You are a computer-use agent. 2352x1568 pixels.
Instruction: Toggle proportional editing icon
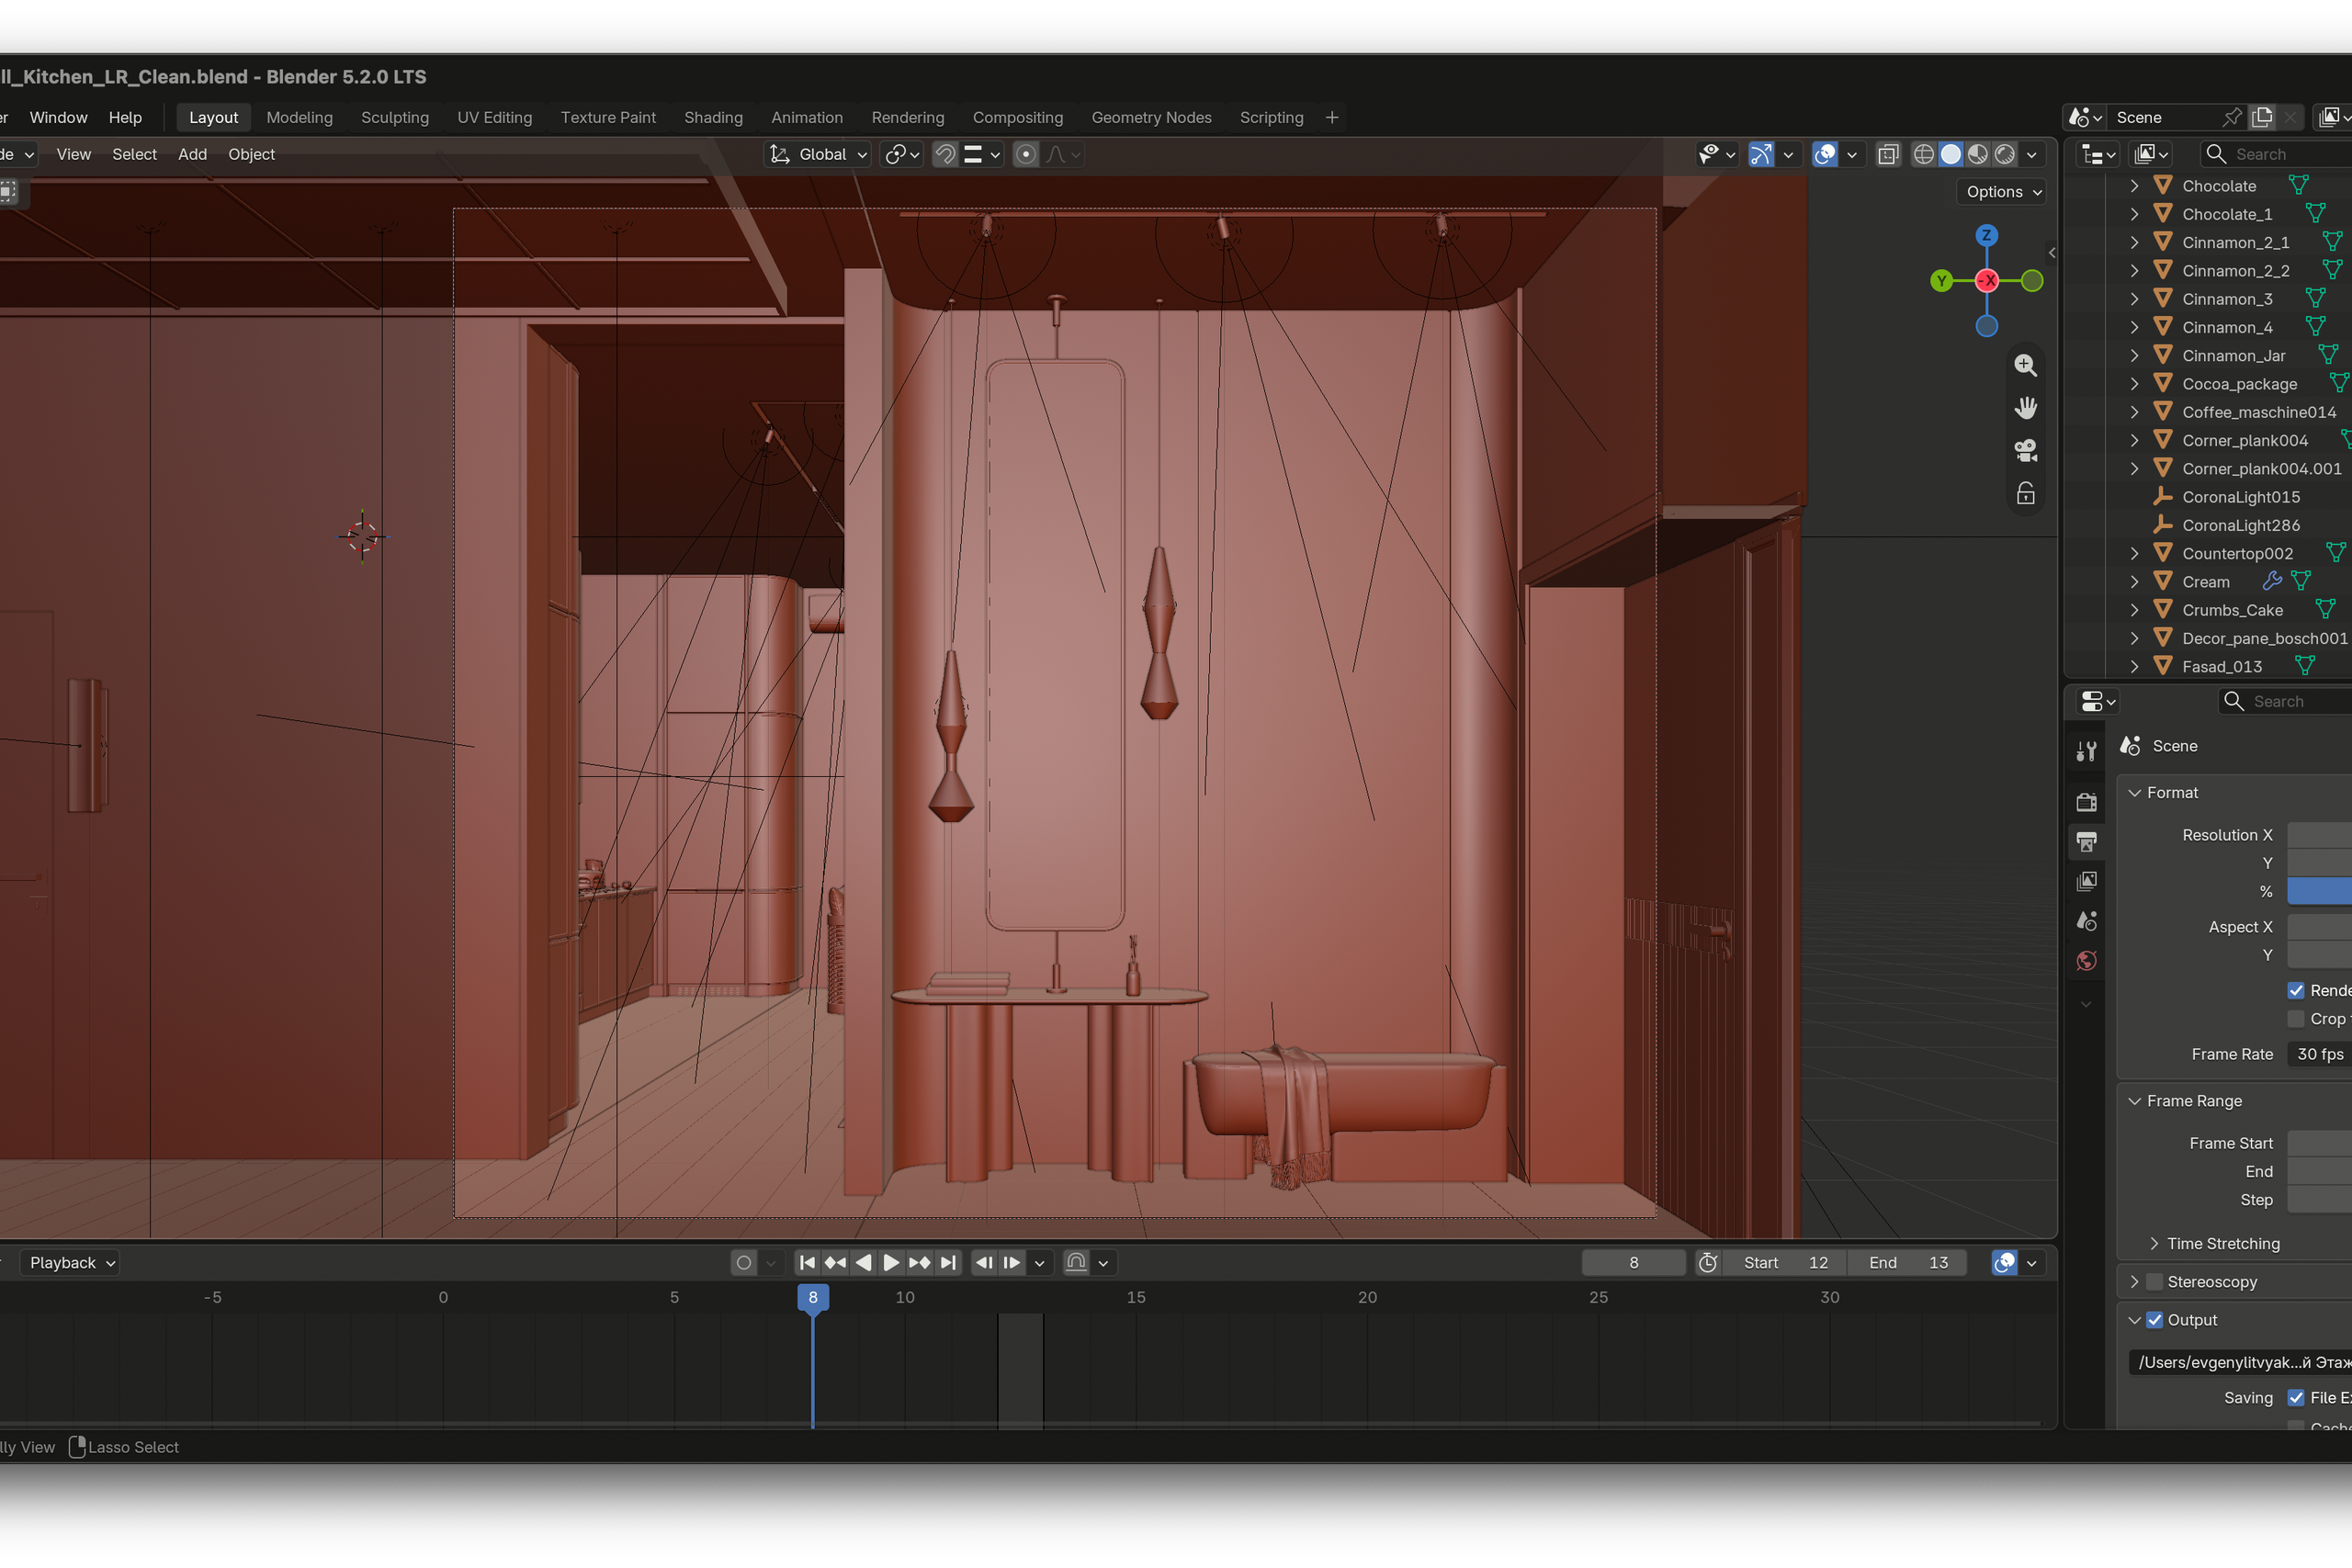point(1025,154)
